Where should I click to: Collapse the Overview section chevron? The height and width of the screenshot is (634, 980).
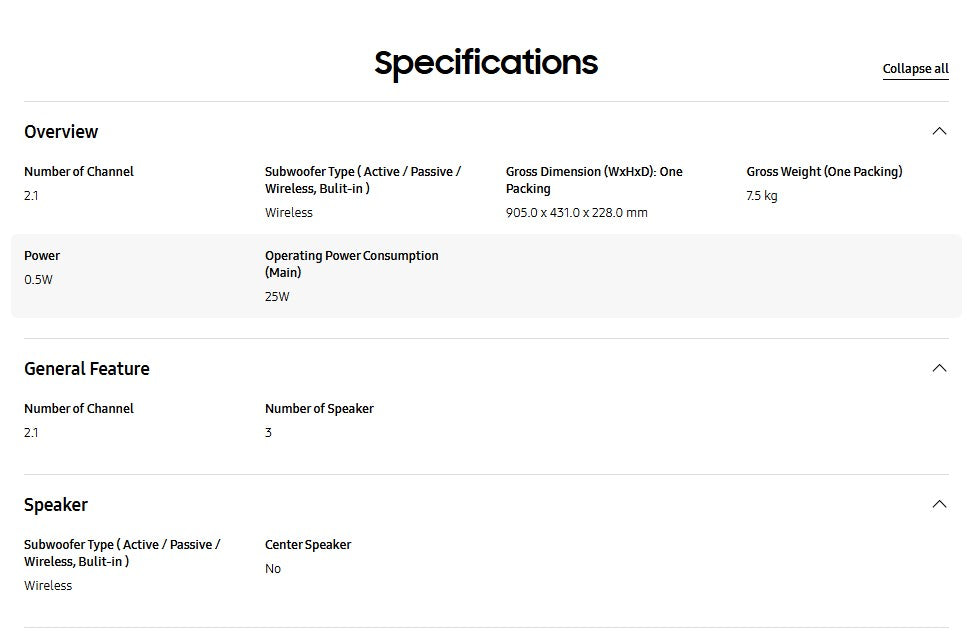click(x=938, y=131)
